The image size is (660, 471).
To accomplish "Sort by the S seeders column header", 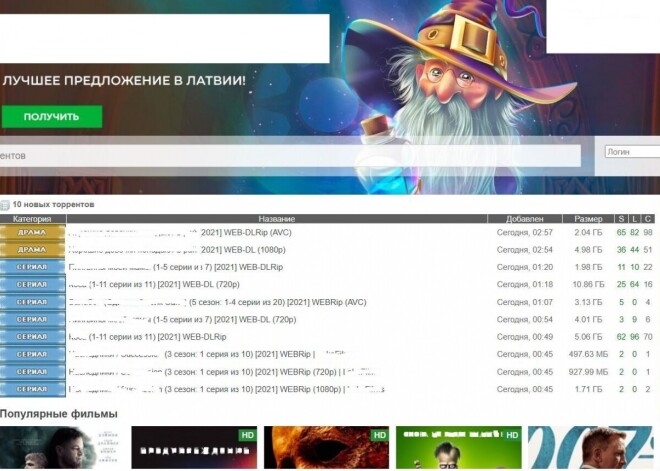I will tap(621, 219).
